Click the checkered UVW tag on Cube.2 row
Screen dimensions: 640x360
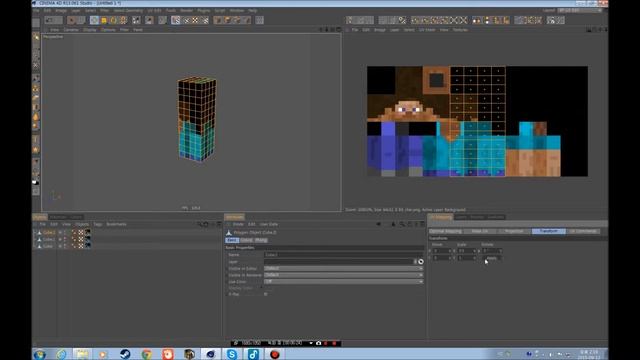click(x=81, y=232)
